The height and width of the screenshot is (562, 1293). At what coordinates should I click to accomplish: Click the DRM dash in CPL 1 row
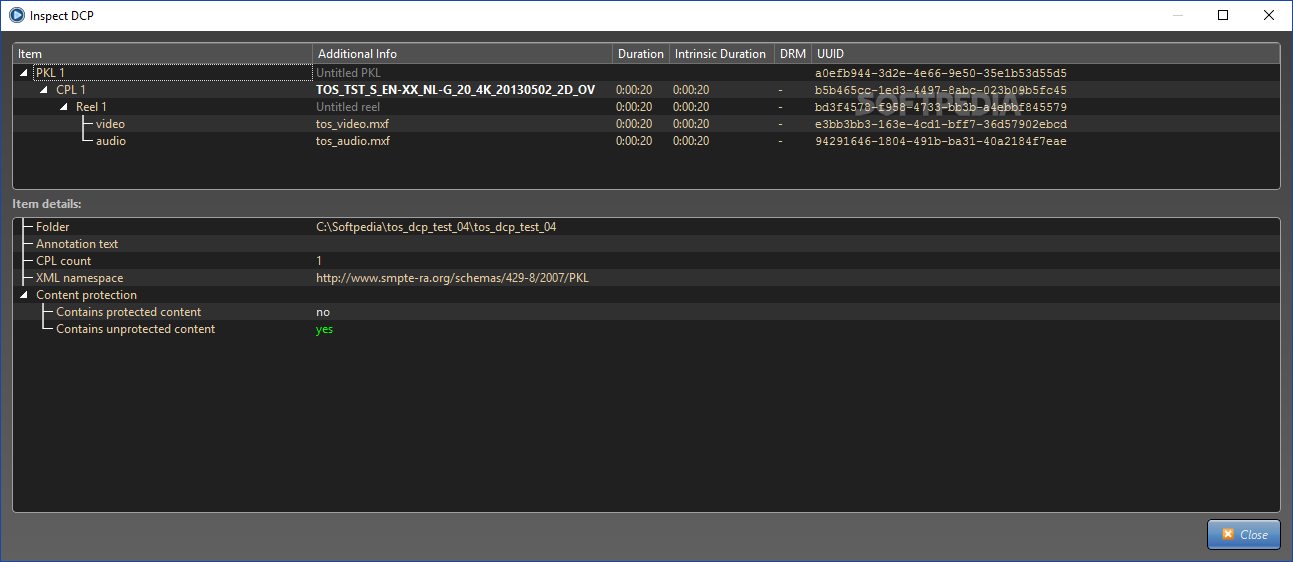tap(781, 90)
